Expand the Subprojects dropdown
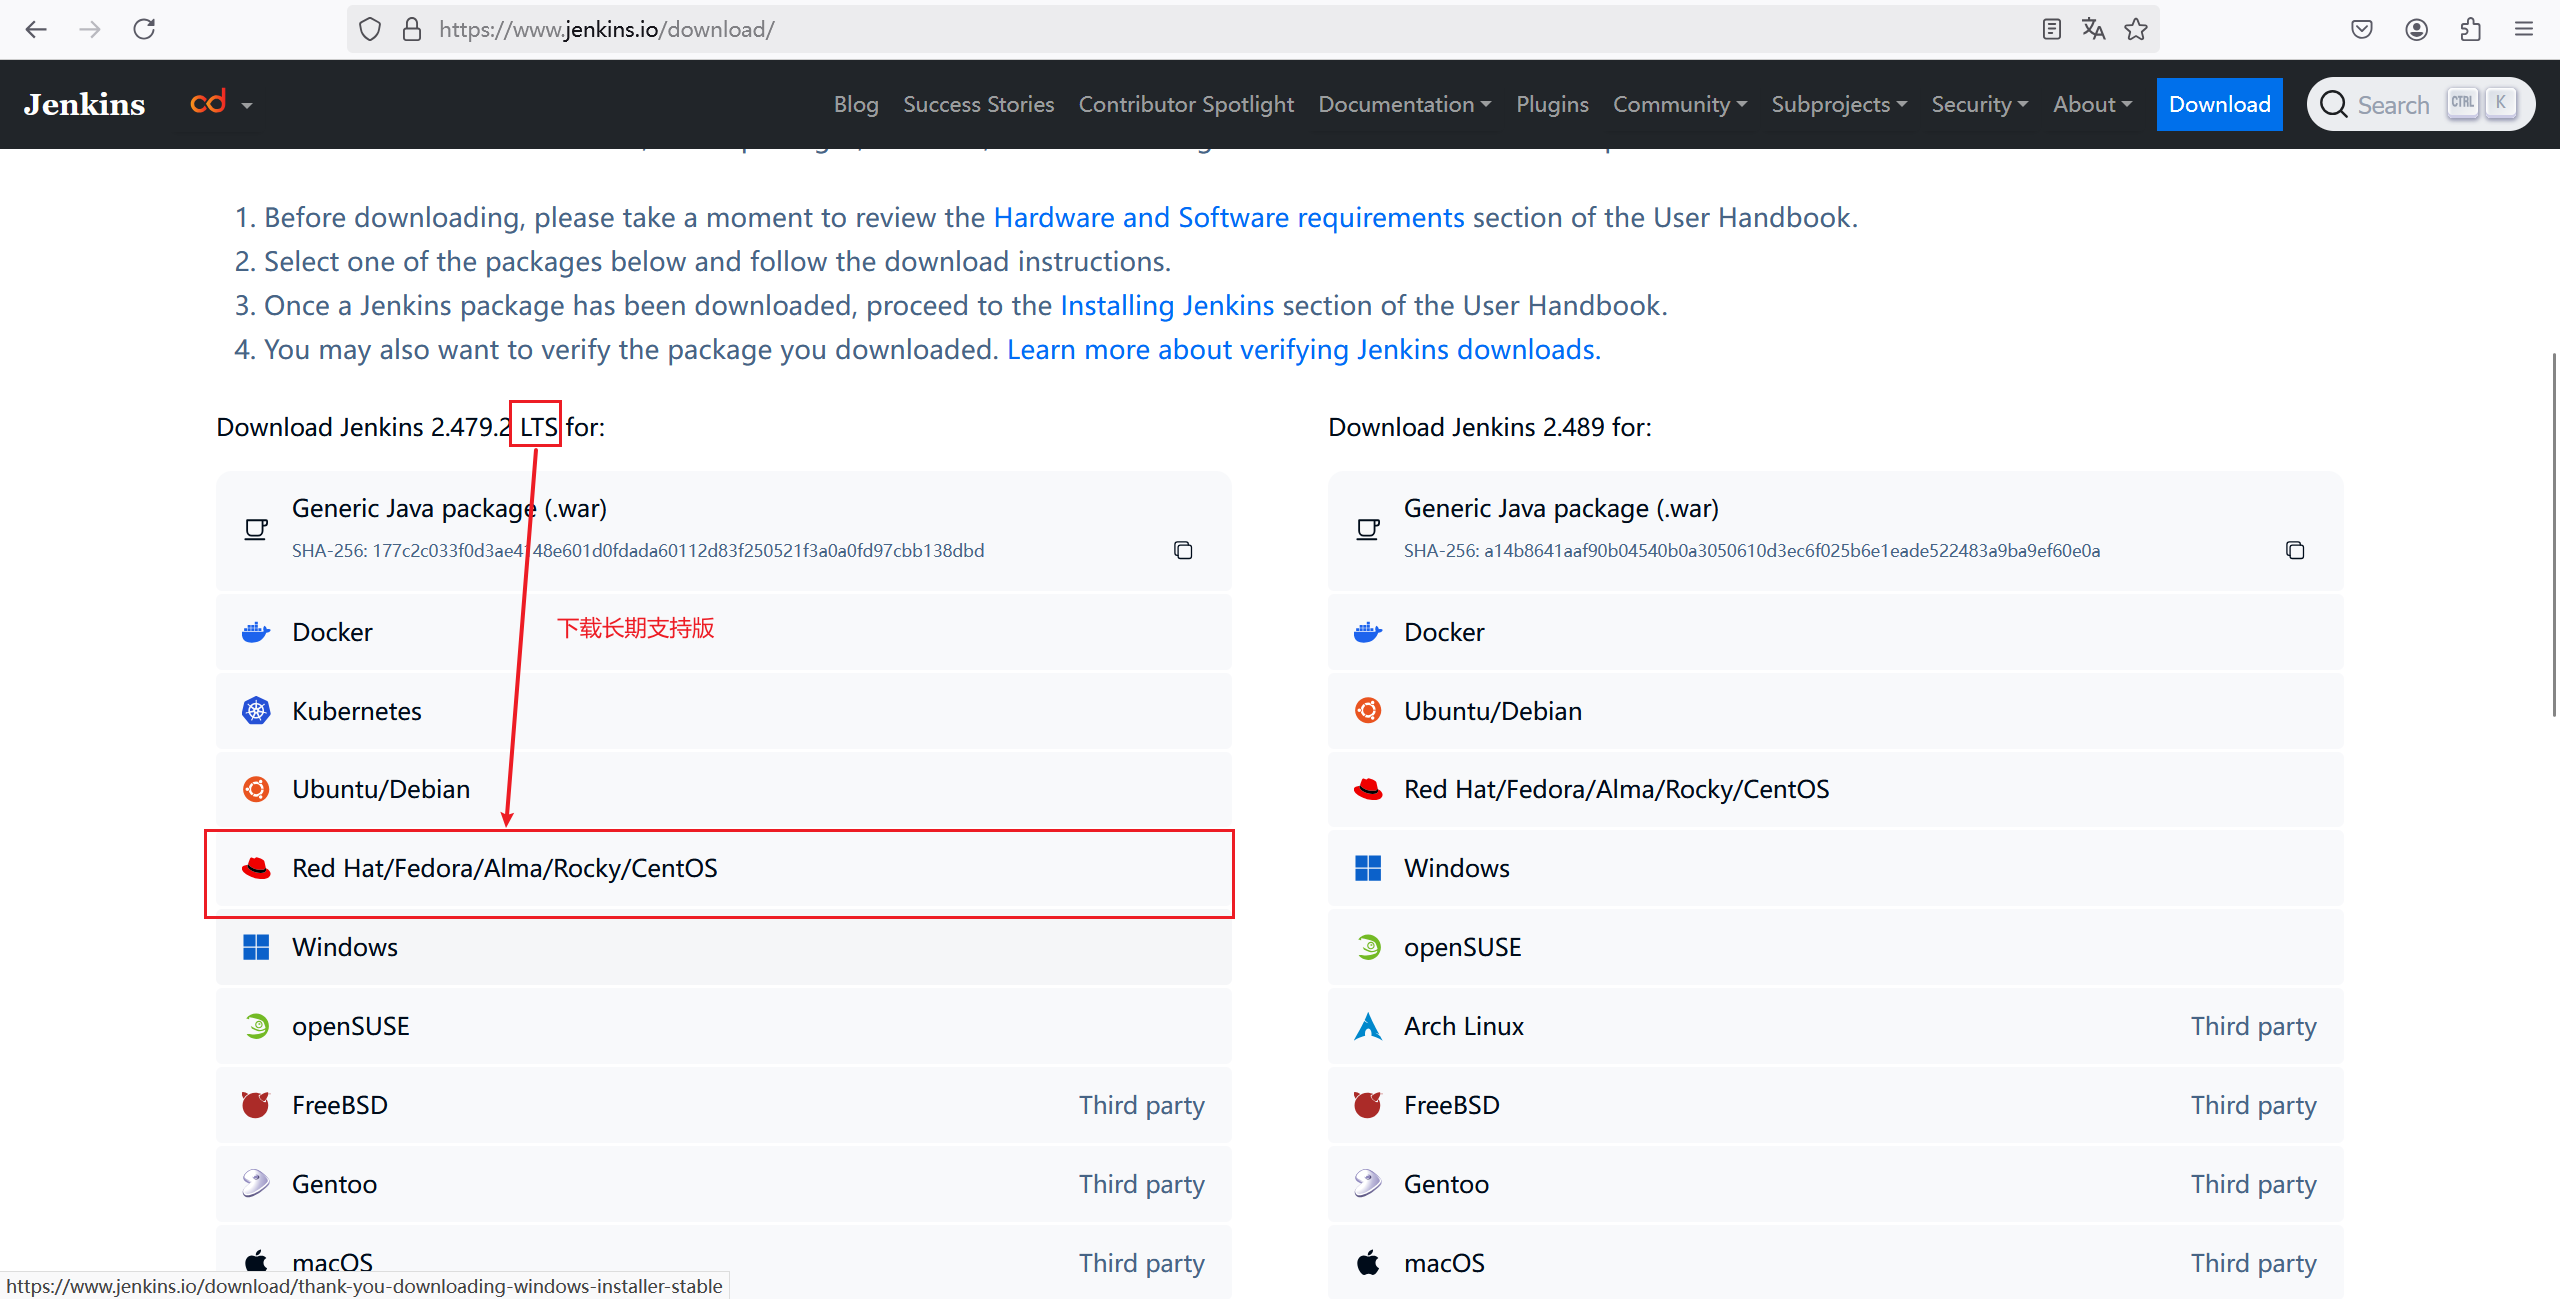This screenshot has width=2560, height=1299. click(1839, 104)
